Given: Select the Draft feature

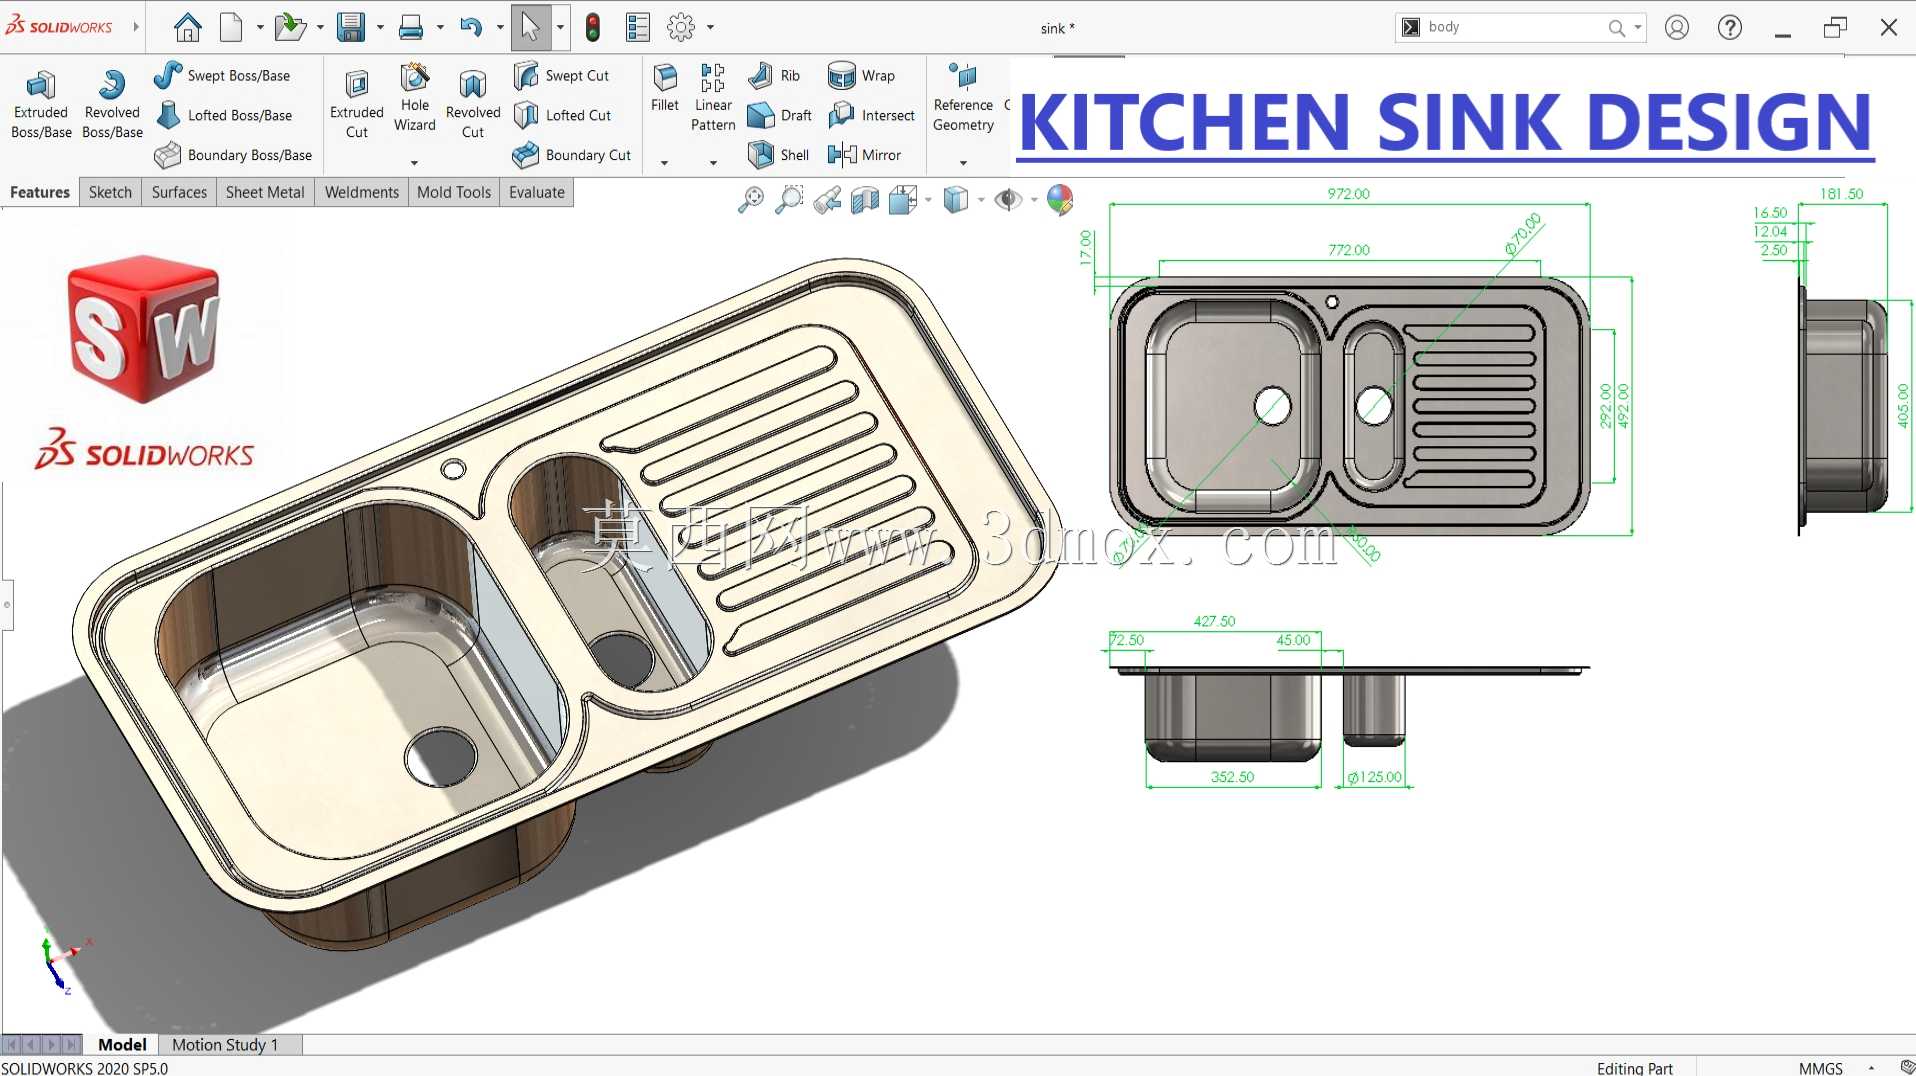Looking at the screenshot, I should 780,115.
